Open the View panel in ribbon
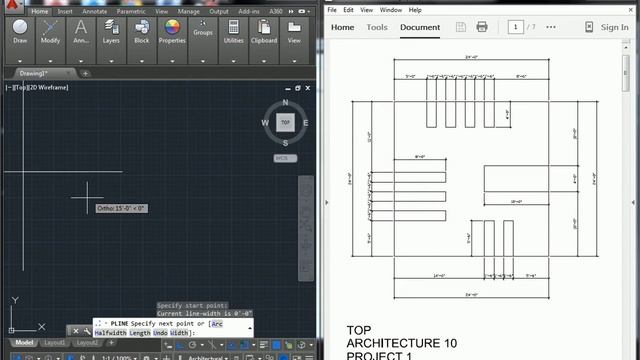The width and height of the screenshot is (640, 360). click(294, 31)
